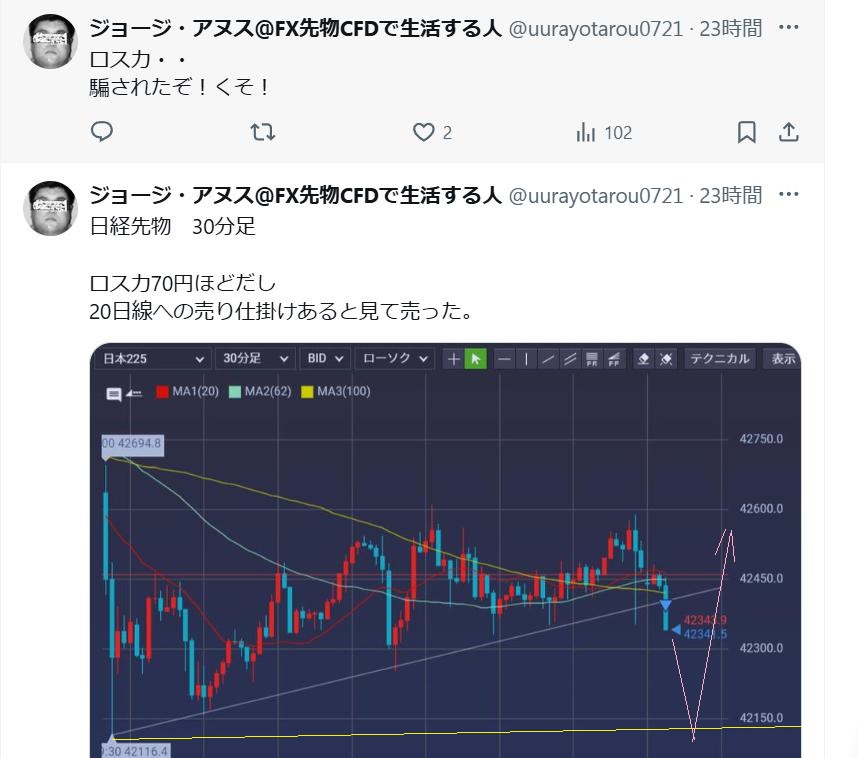Activate the green arrow pointer tool
Viewport: 858px width, 758px height.
476,359
